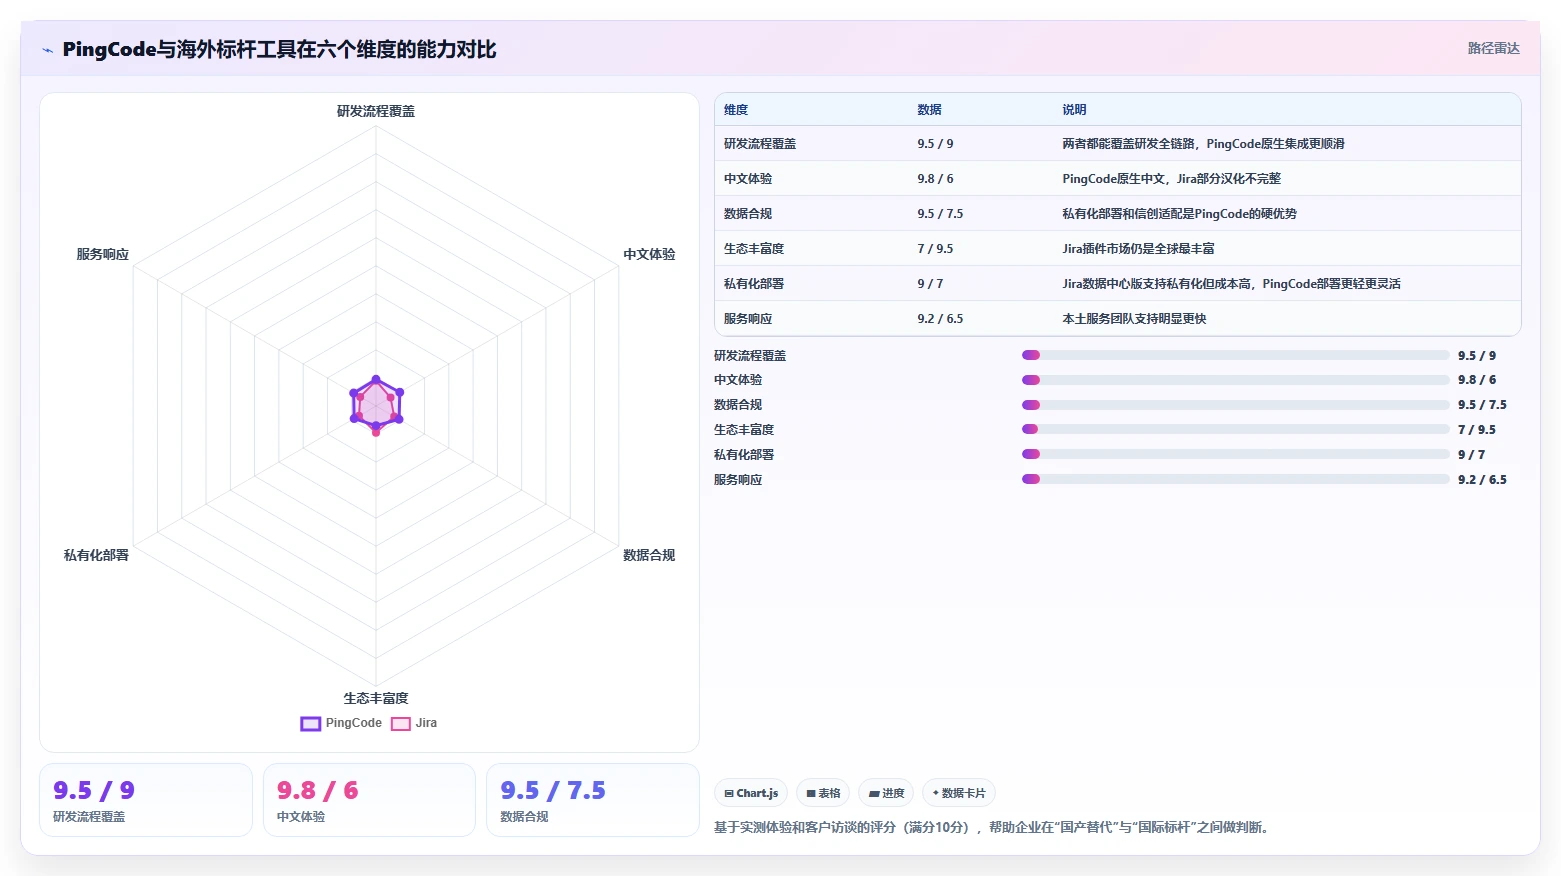Click the Chart.js tag chip
1561x876 pixels.
(x=751, y=793)
